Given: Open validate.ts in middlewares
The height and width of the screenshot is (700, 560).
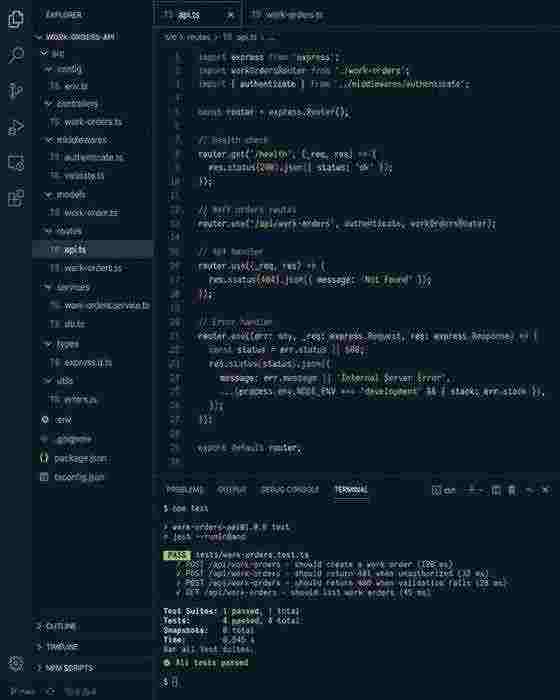Looking at the screenshot, I should pyautogui.click(x=92, y=176).
